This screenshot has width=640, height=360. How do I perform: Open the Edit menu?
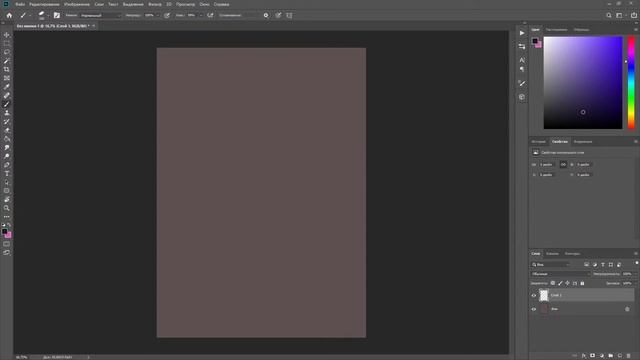(x=44, y=4)
